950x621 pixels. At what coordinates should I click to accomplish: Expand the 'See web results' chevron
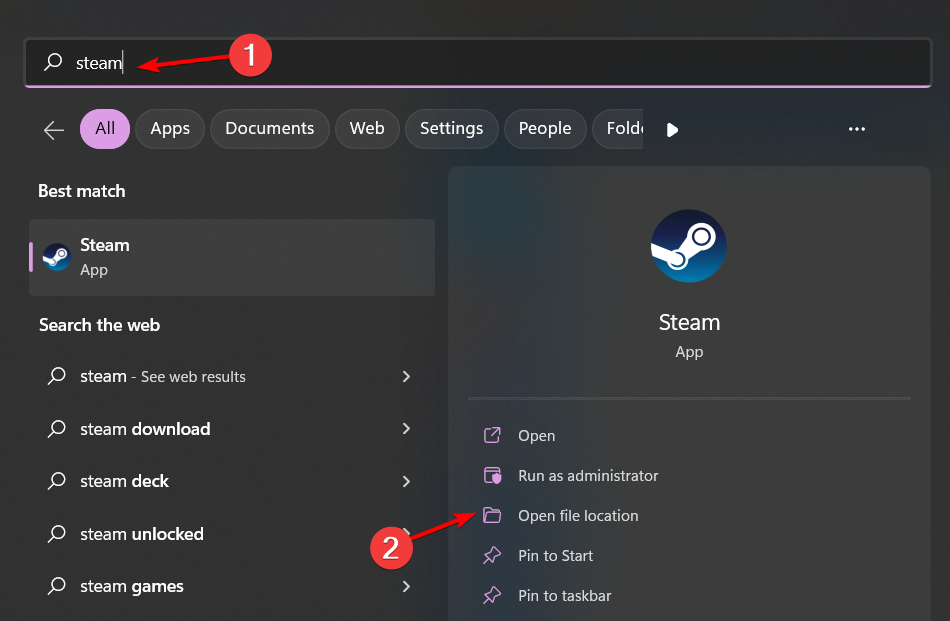[x=406, y=376]
